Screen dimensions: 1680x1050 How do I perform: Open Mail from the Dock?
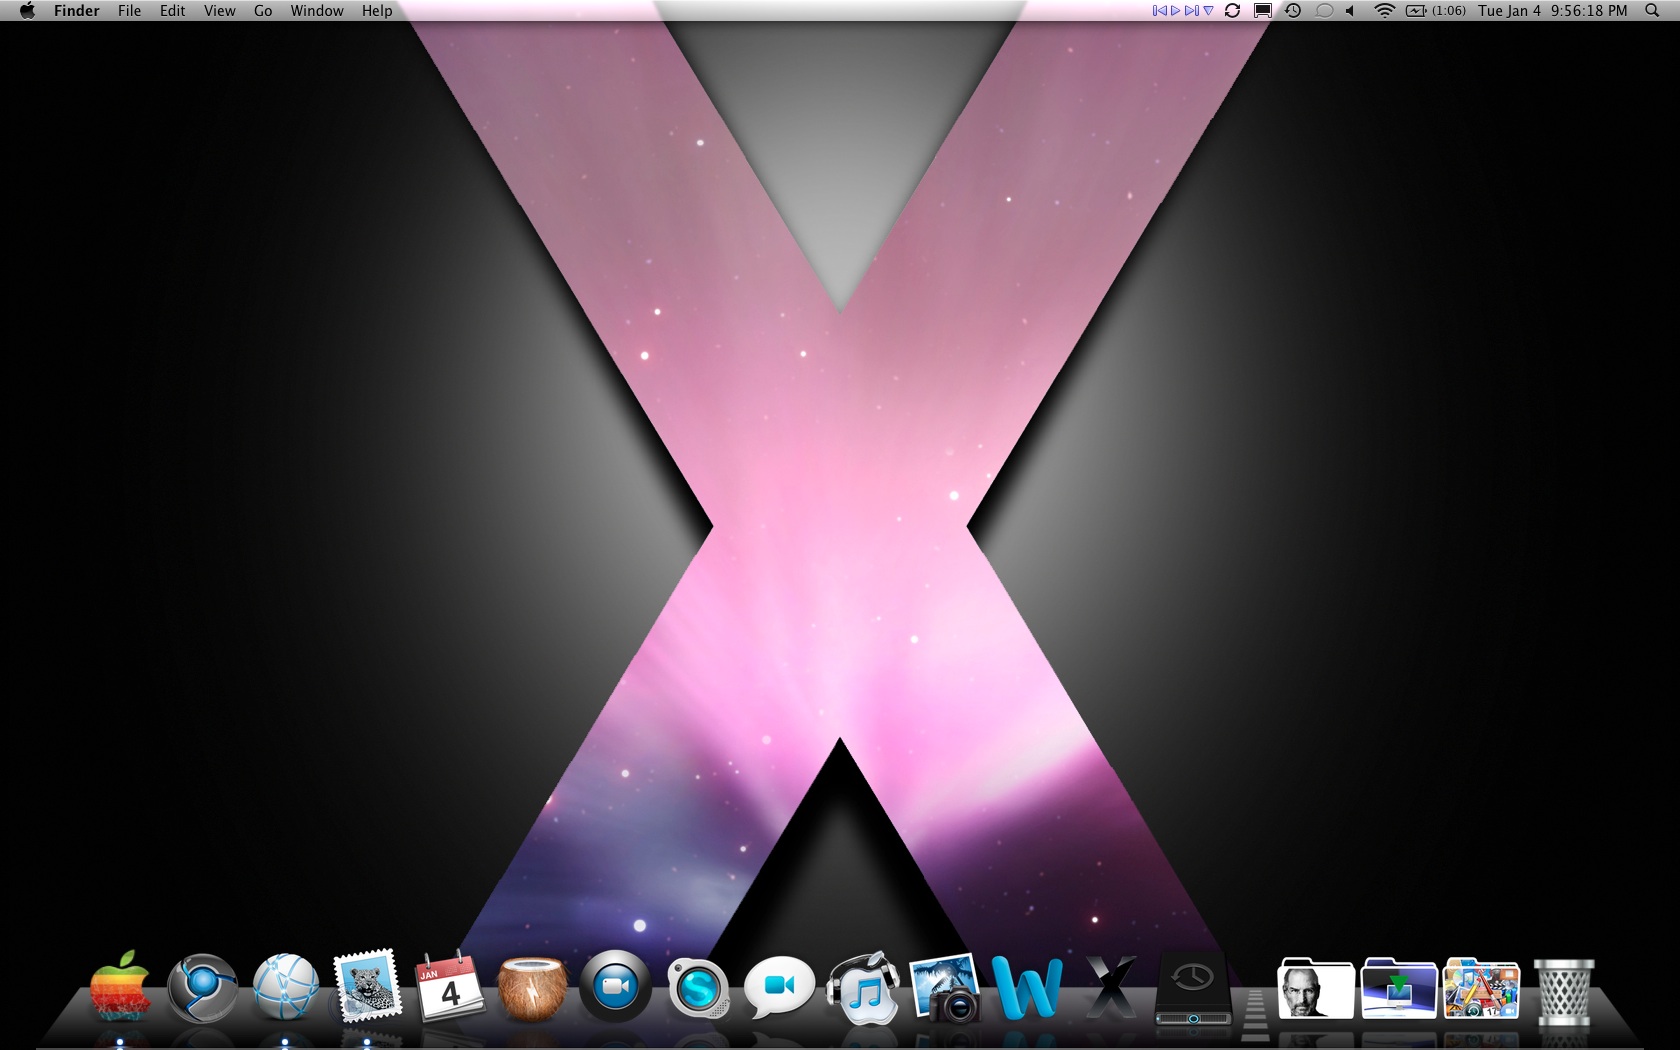pyautogui.click(x=368, y=986)
